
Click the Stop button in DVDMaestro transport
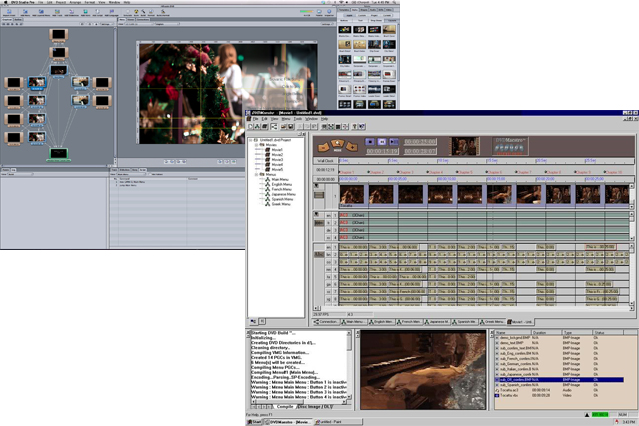click(370, 141)
